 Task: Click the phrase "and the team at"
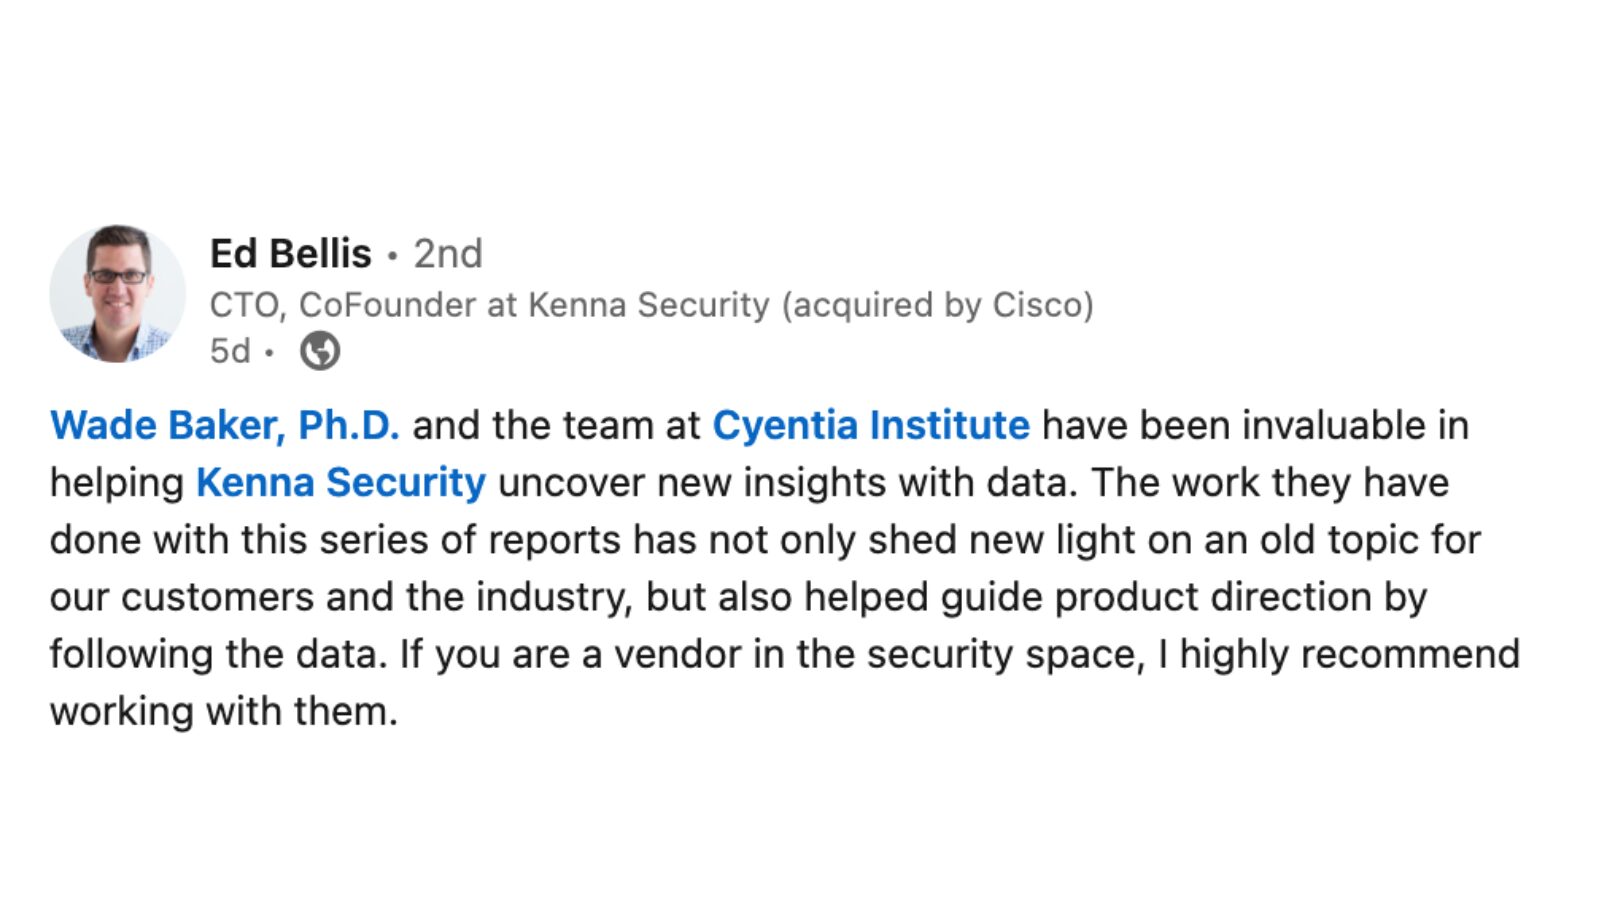click(x=556, y=425)
